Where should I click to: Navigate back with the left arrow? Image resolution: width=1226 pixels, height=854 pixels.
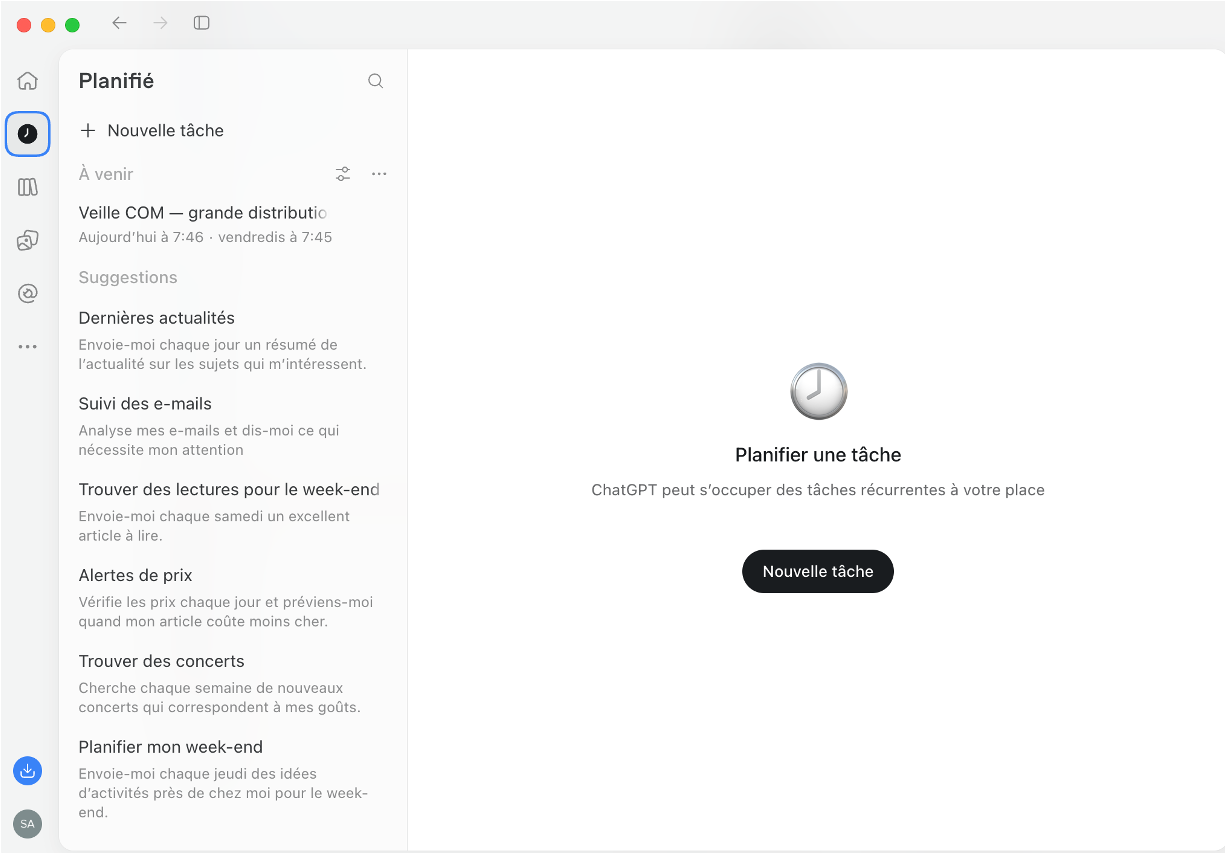tap(119, 23)
